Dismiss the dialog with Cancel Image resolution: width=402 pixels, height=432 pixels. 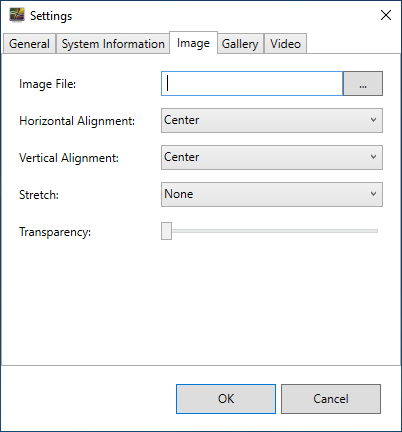(331, 399)
